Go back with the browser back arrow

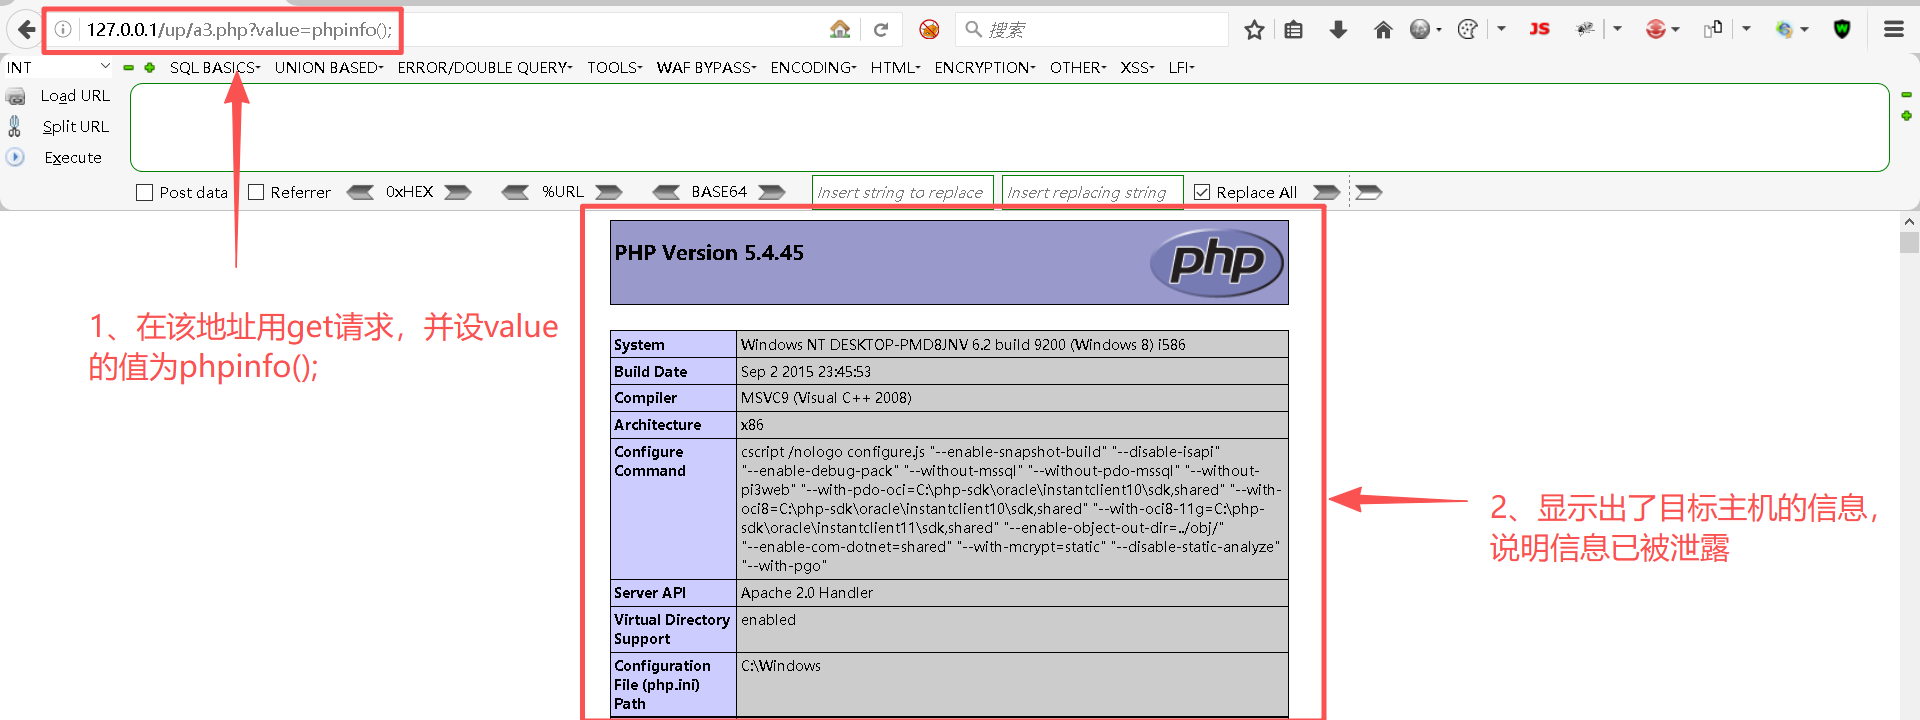(26, 30)
